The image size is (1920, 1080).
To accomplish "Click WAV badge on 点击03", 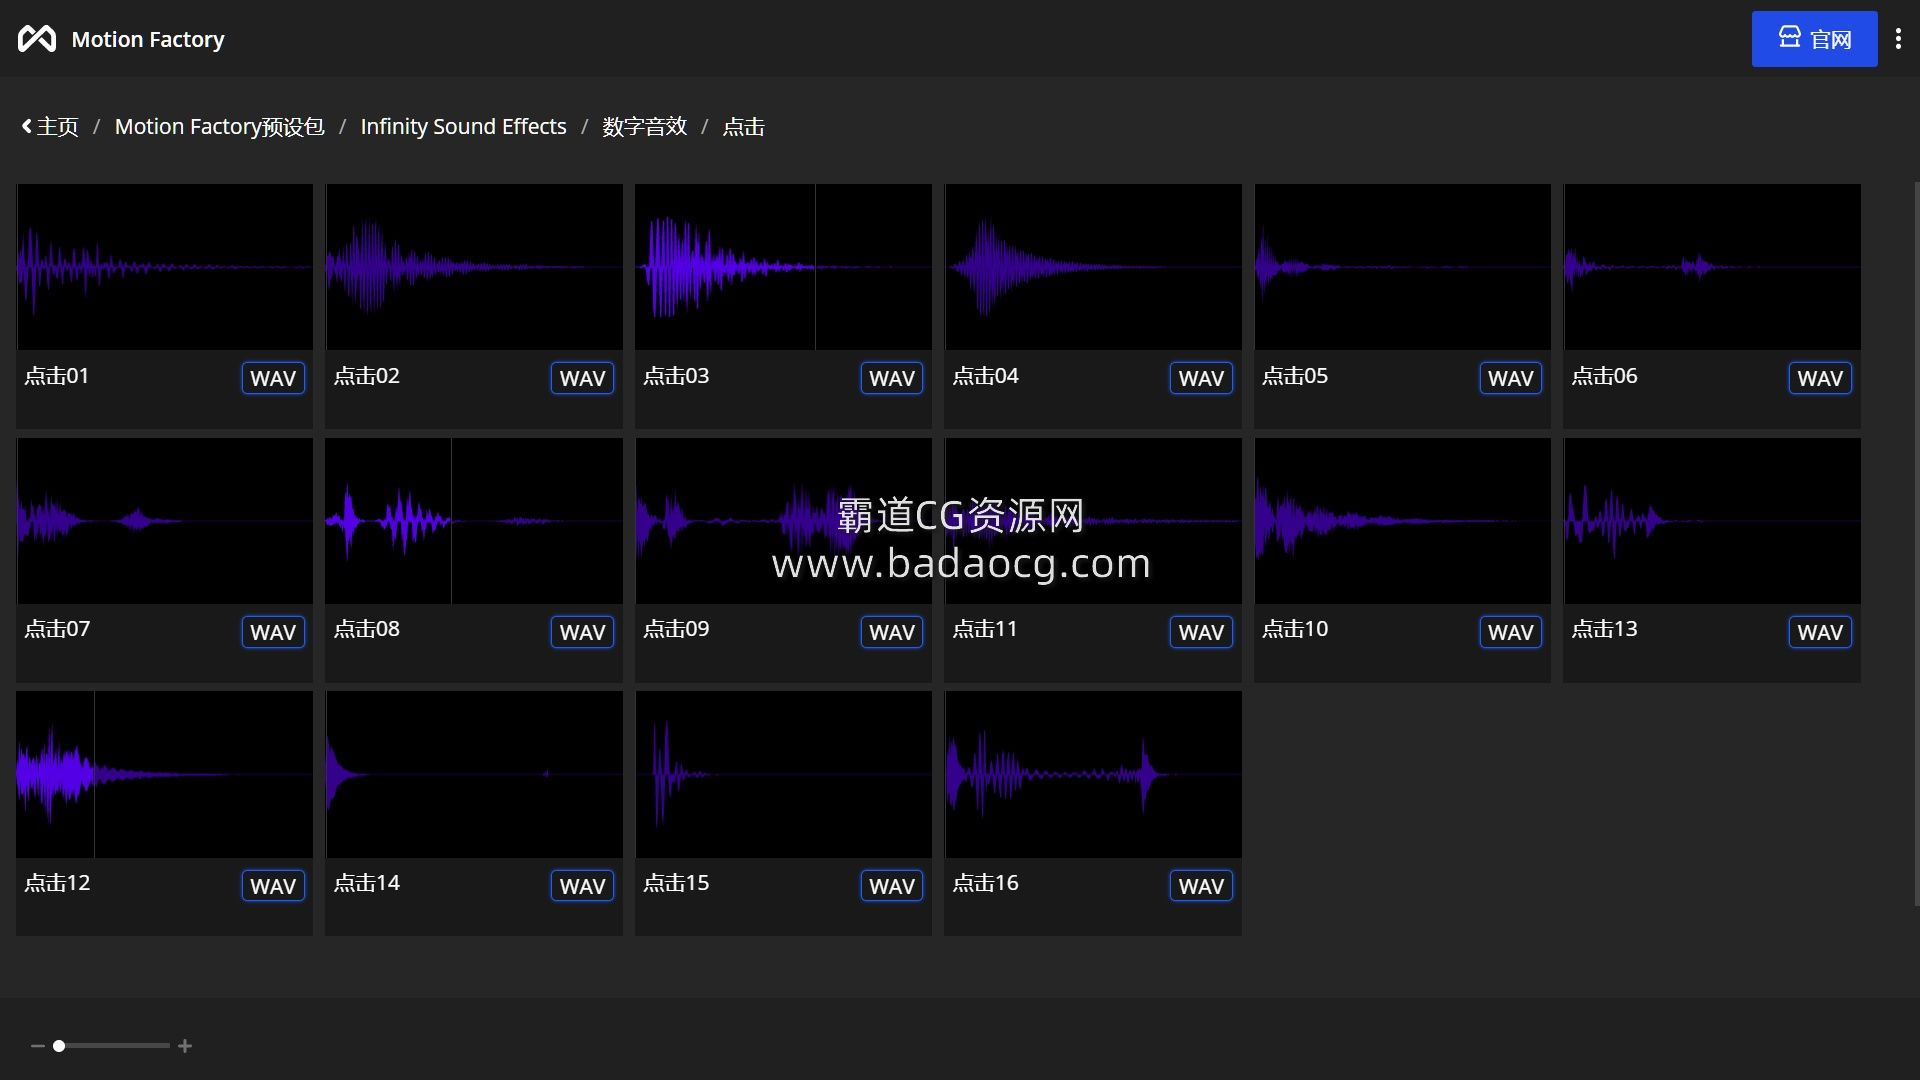I will [x=892, y=378].
